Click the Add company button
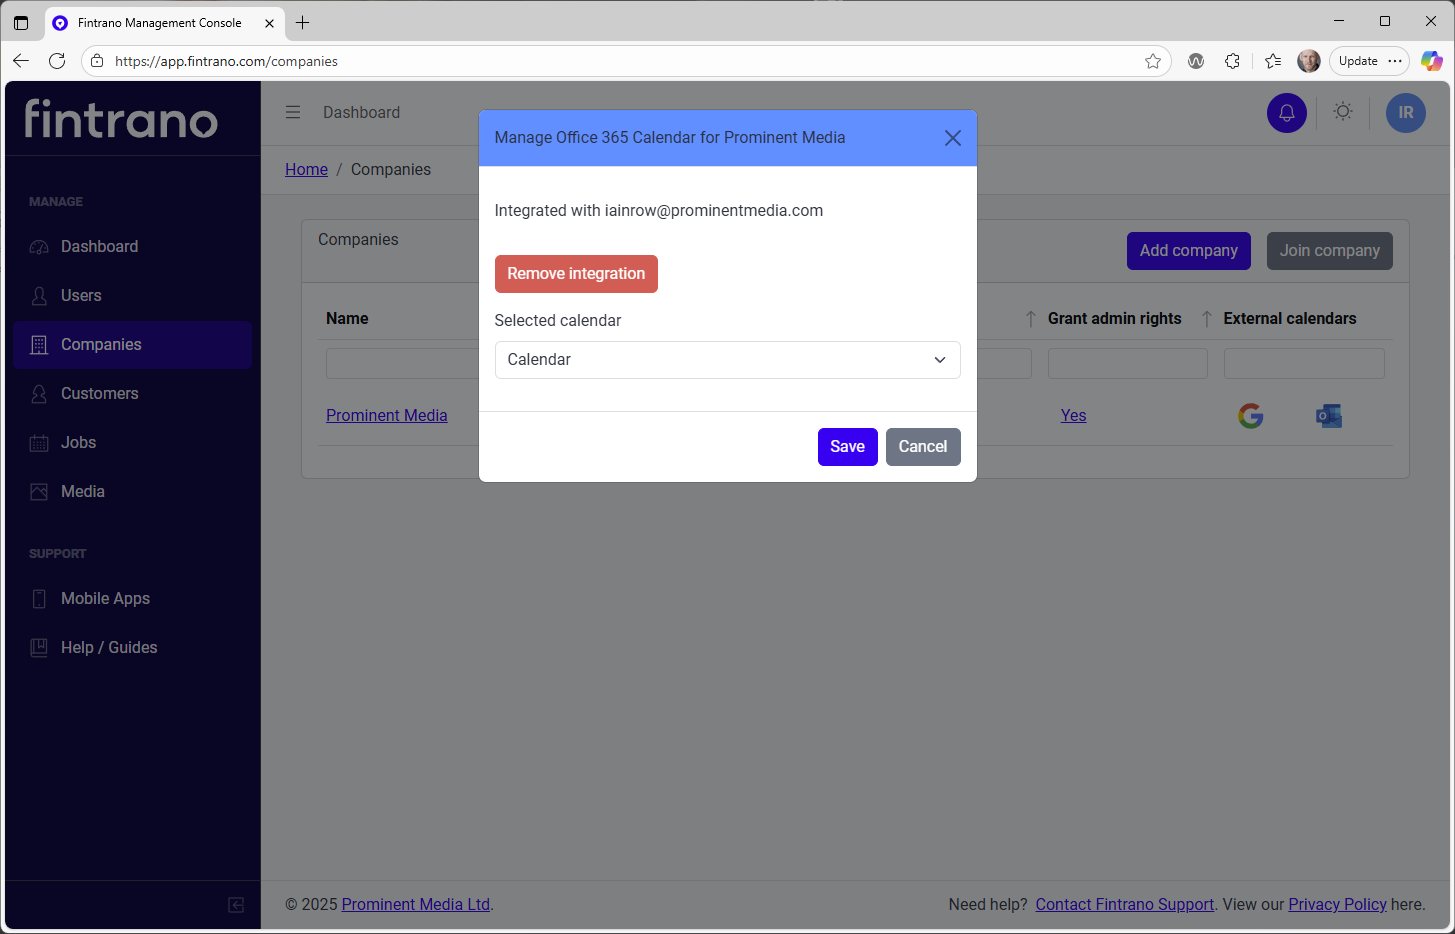Viewport: 1455px width, 934px height. click(1188, 251)
